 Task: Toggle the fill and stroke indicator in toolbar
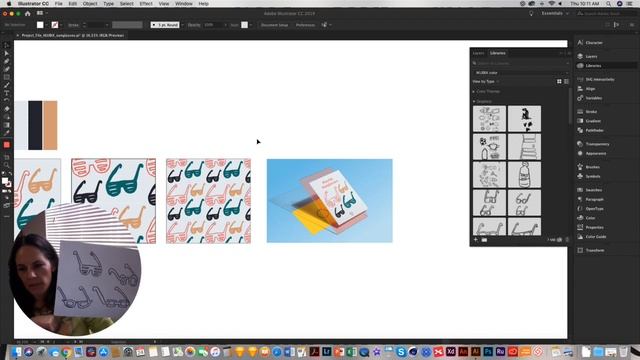tap(6, 182)
